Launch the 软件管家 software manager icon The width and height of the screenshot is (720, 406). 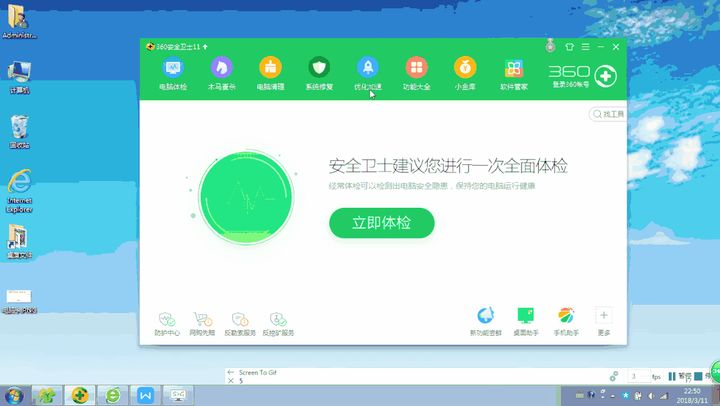click(x=514, y=73)
